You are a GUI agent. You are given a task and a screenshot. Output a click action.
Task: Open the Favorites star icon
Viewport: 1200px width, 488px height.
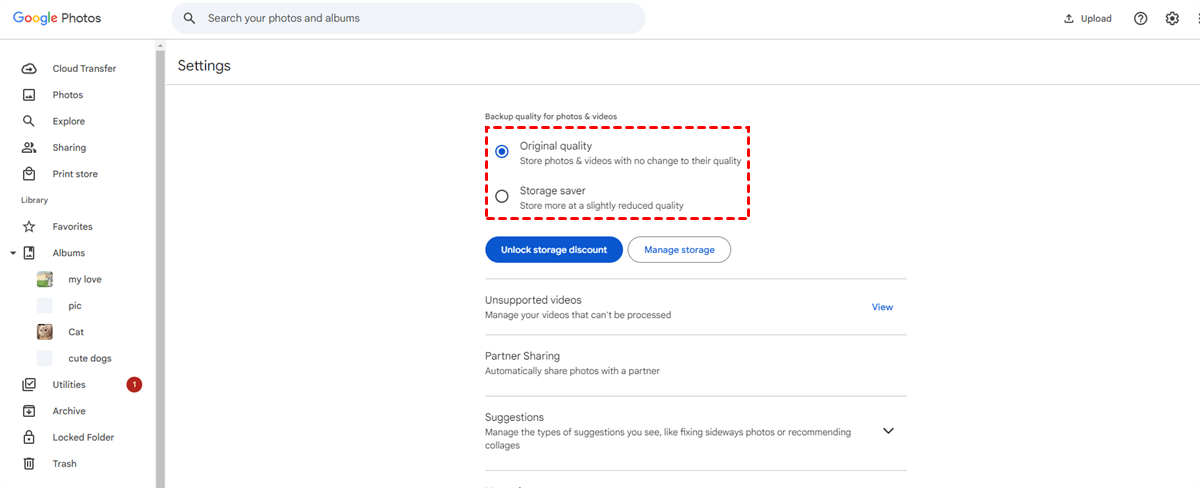click(29, 227)
